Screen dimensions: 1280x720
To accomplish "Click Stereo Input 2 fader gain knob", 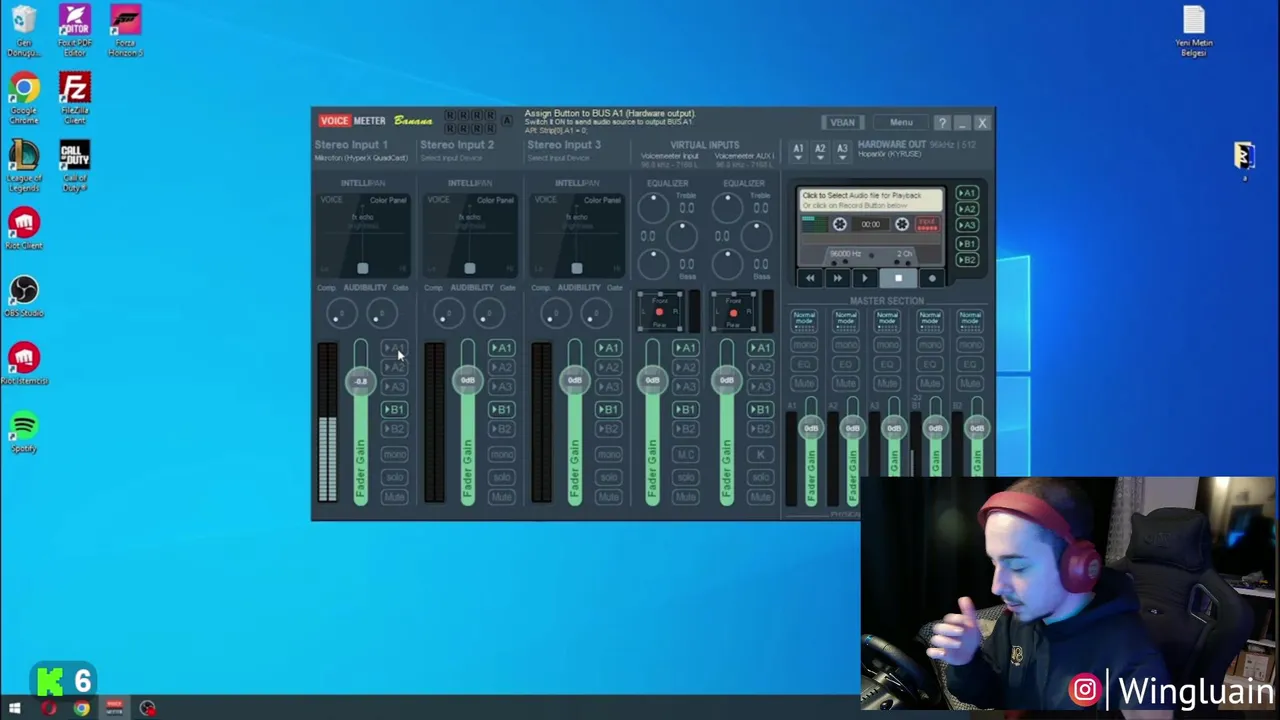I will [x=468, y=380].
